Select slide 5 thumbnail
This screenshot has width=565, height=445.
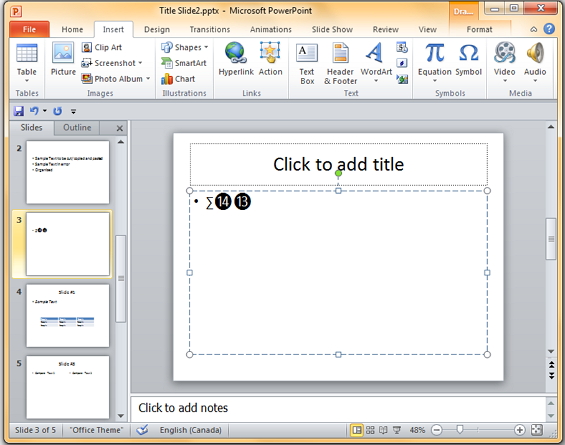[x=68, y=387]
